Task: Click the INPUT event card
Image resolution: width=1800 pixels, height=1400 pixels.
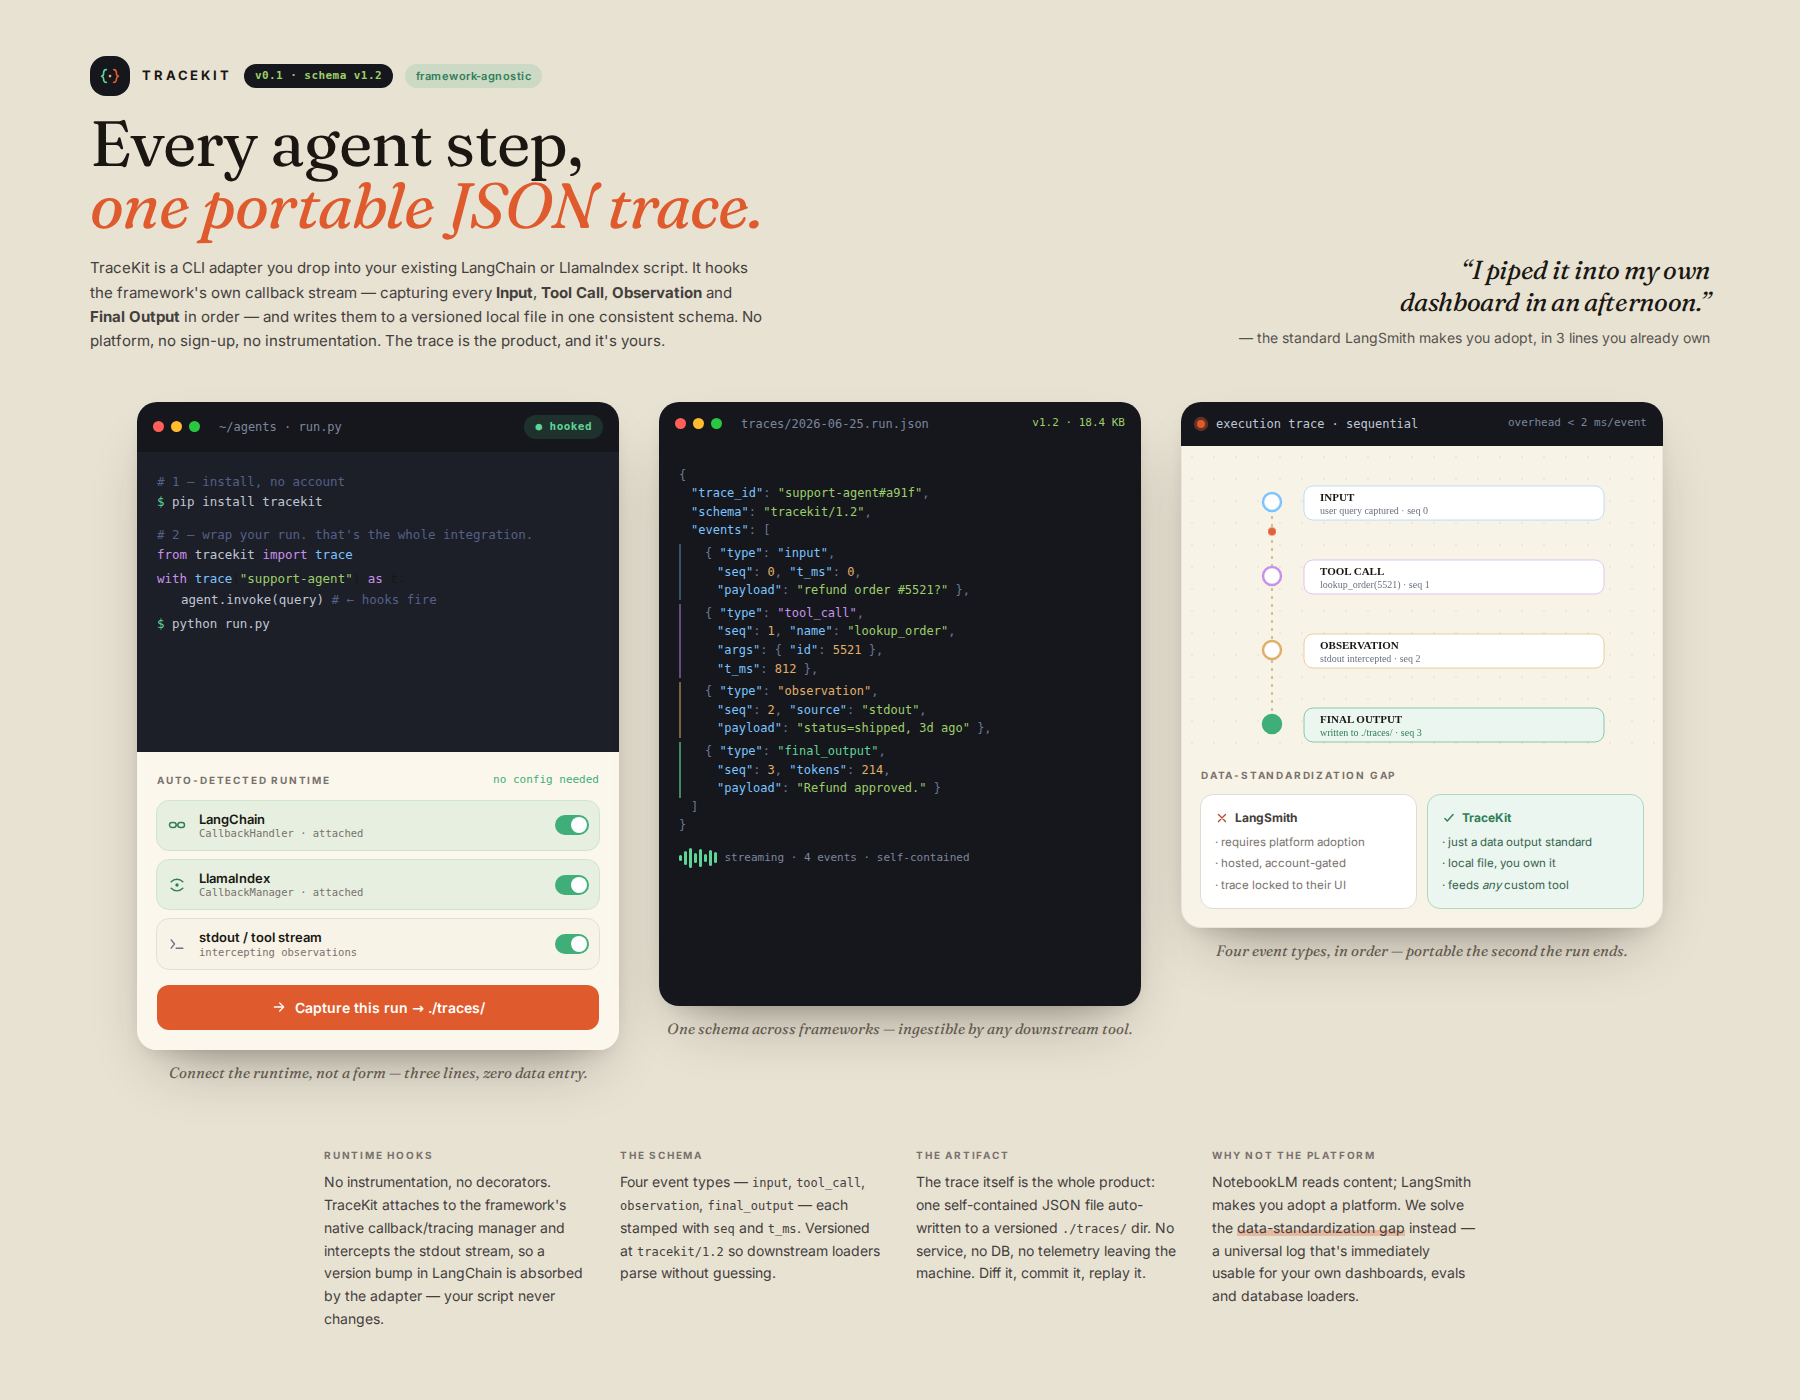Action: 1454,503
